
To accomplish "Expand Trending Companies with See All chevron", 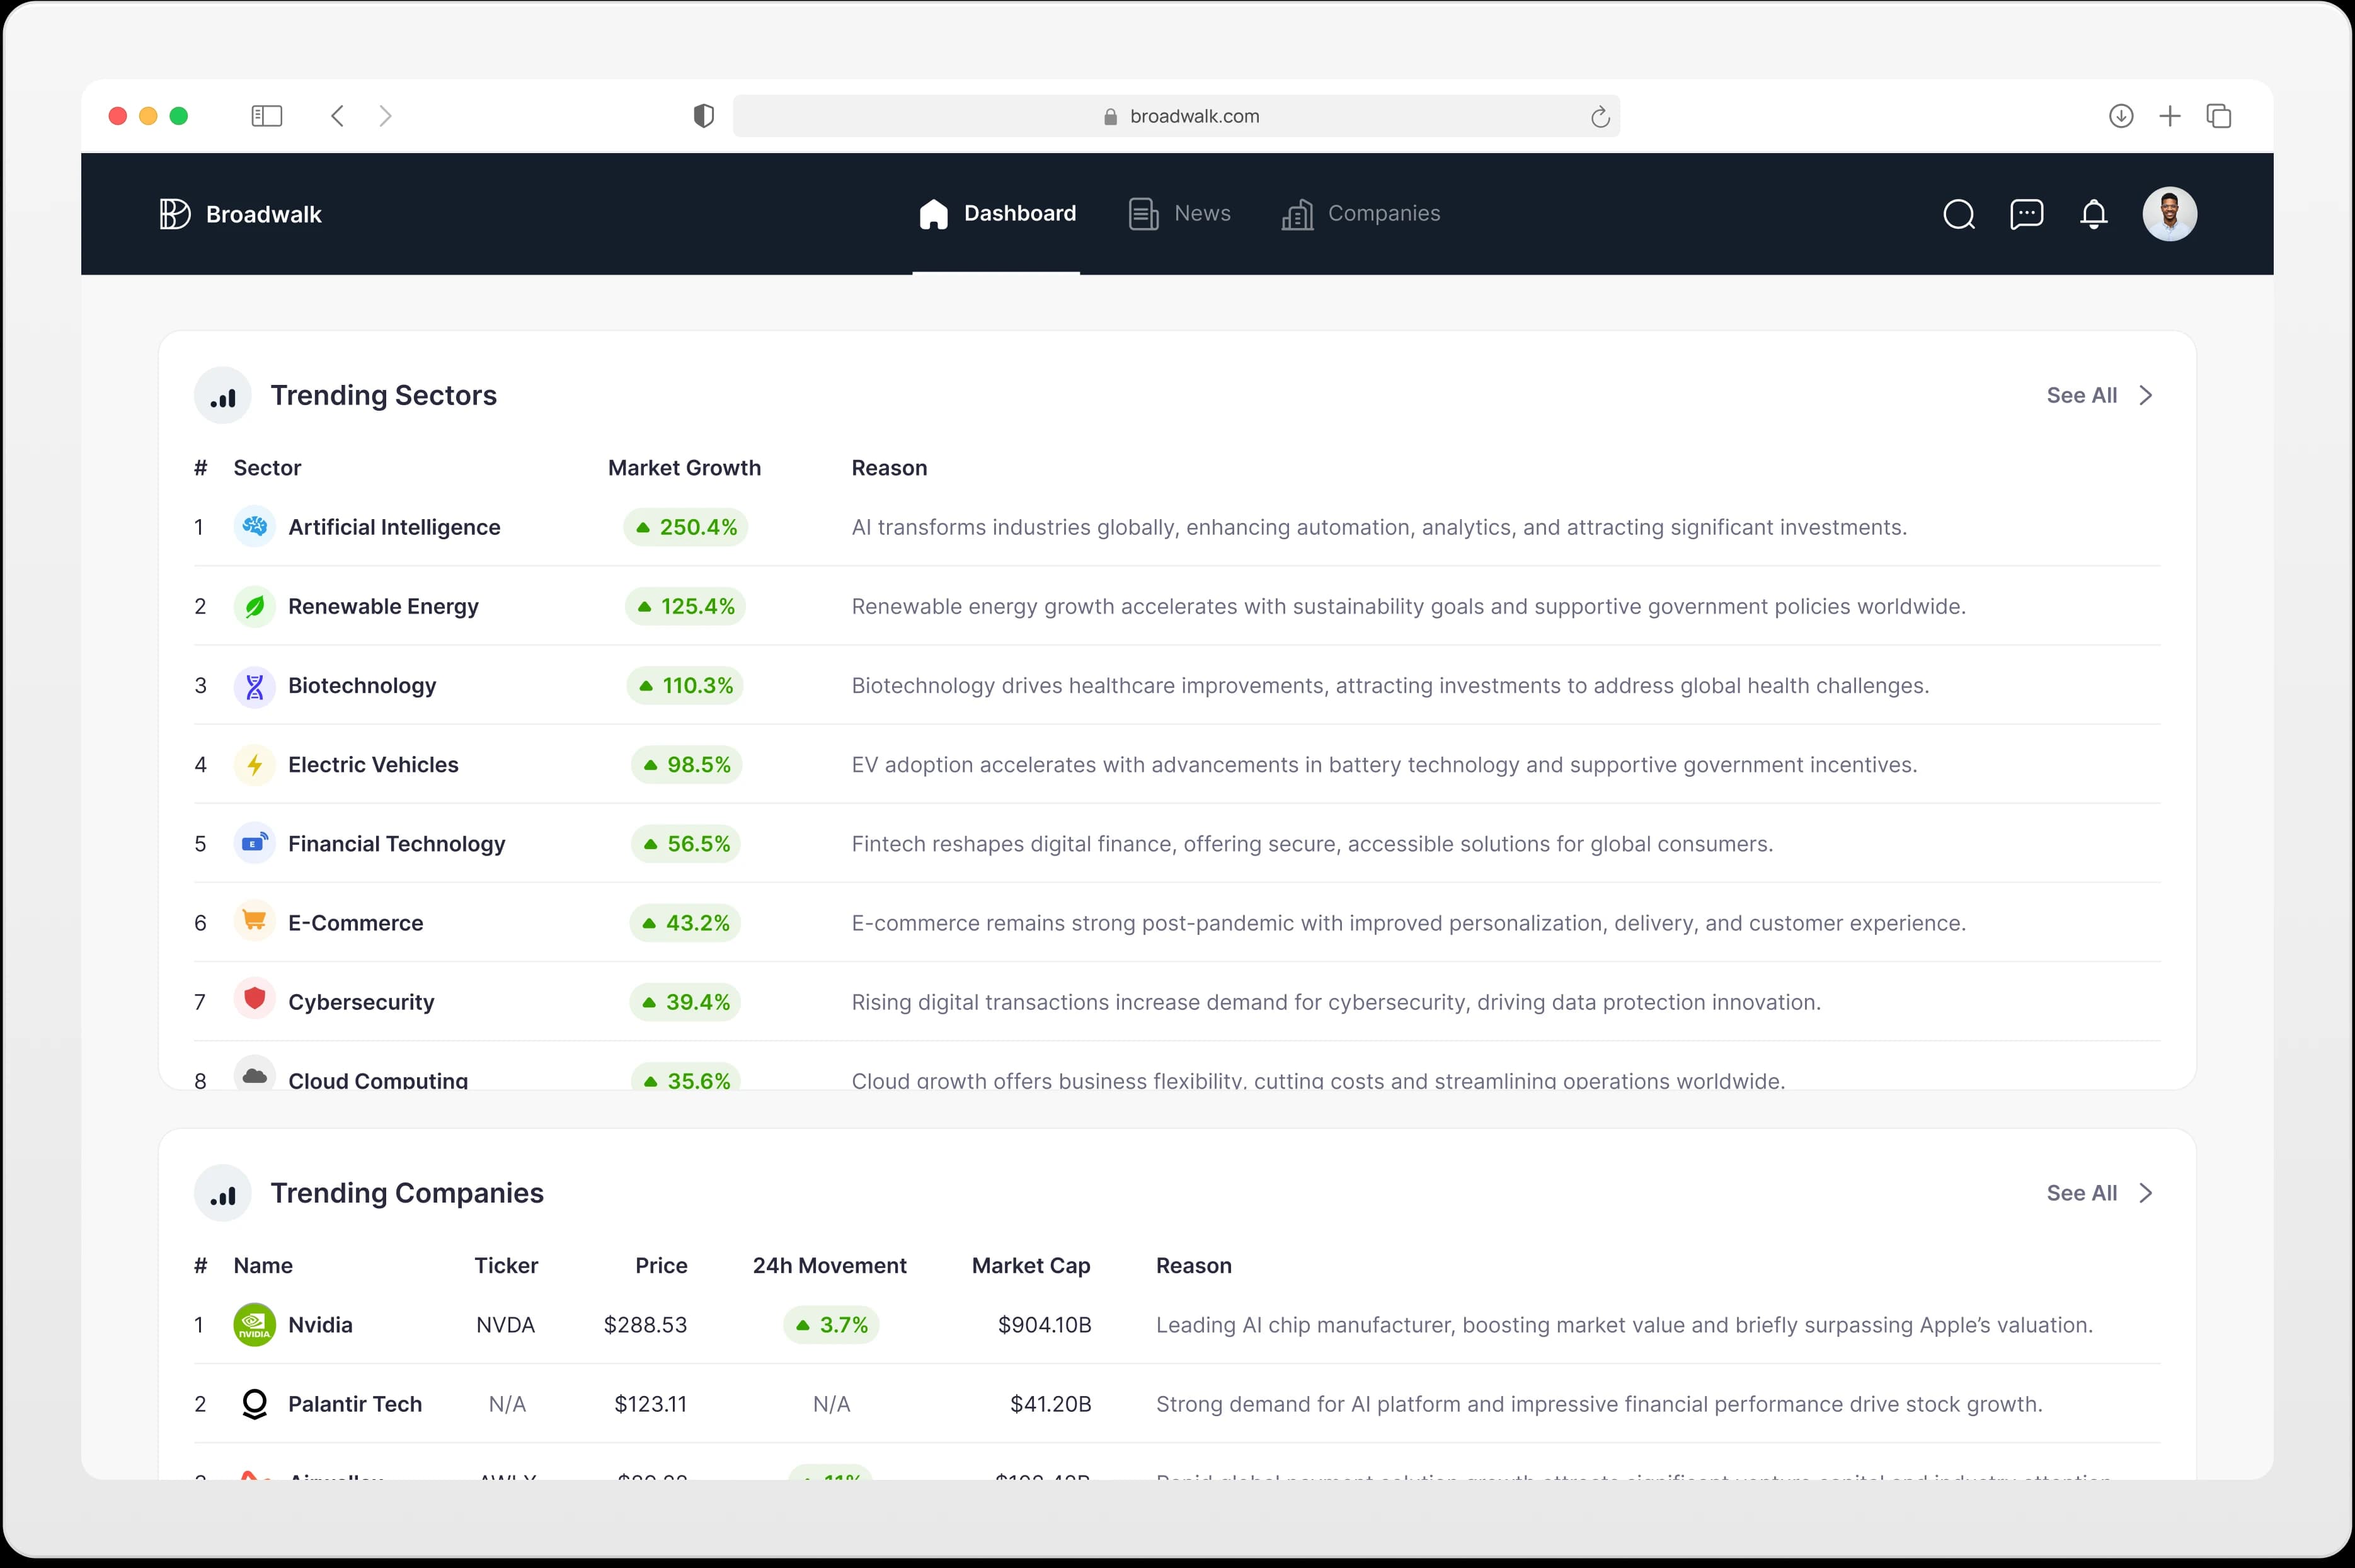I will click(x=2145, y=1193).
